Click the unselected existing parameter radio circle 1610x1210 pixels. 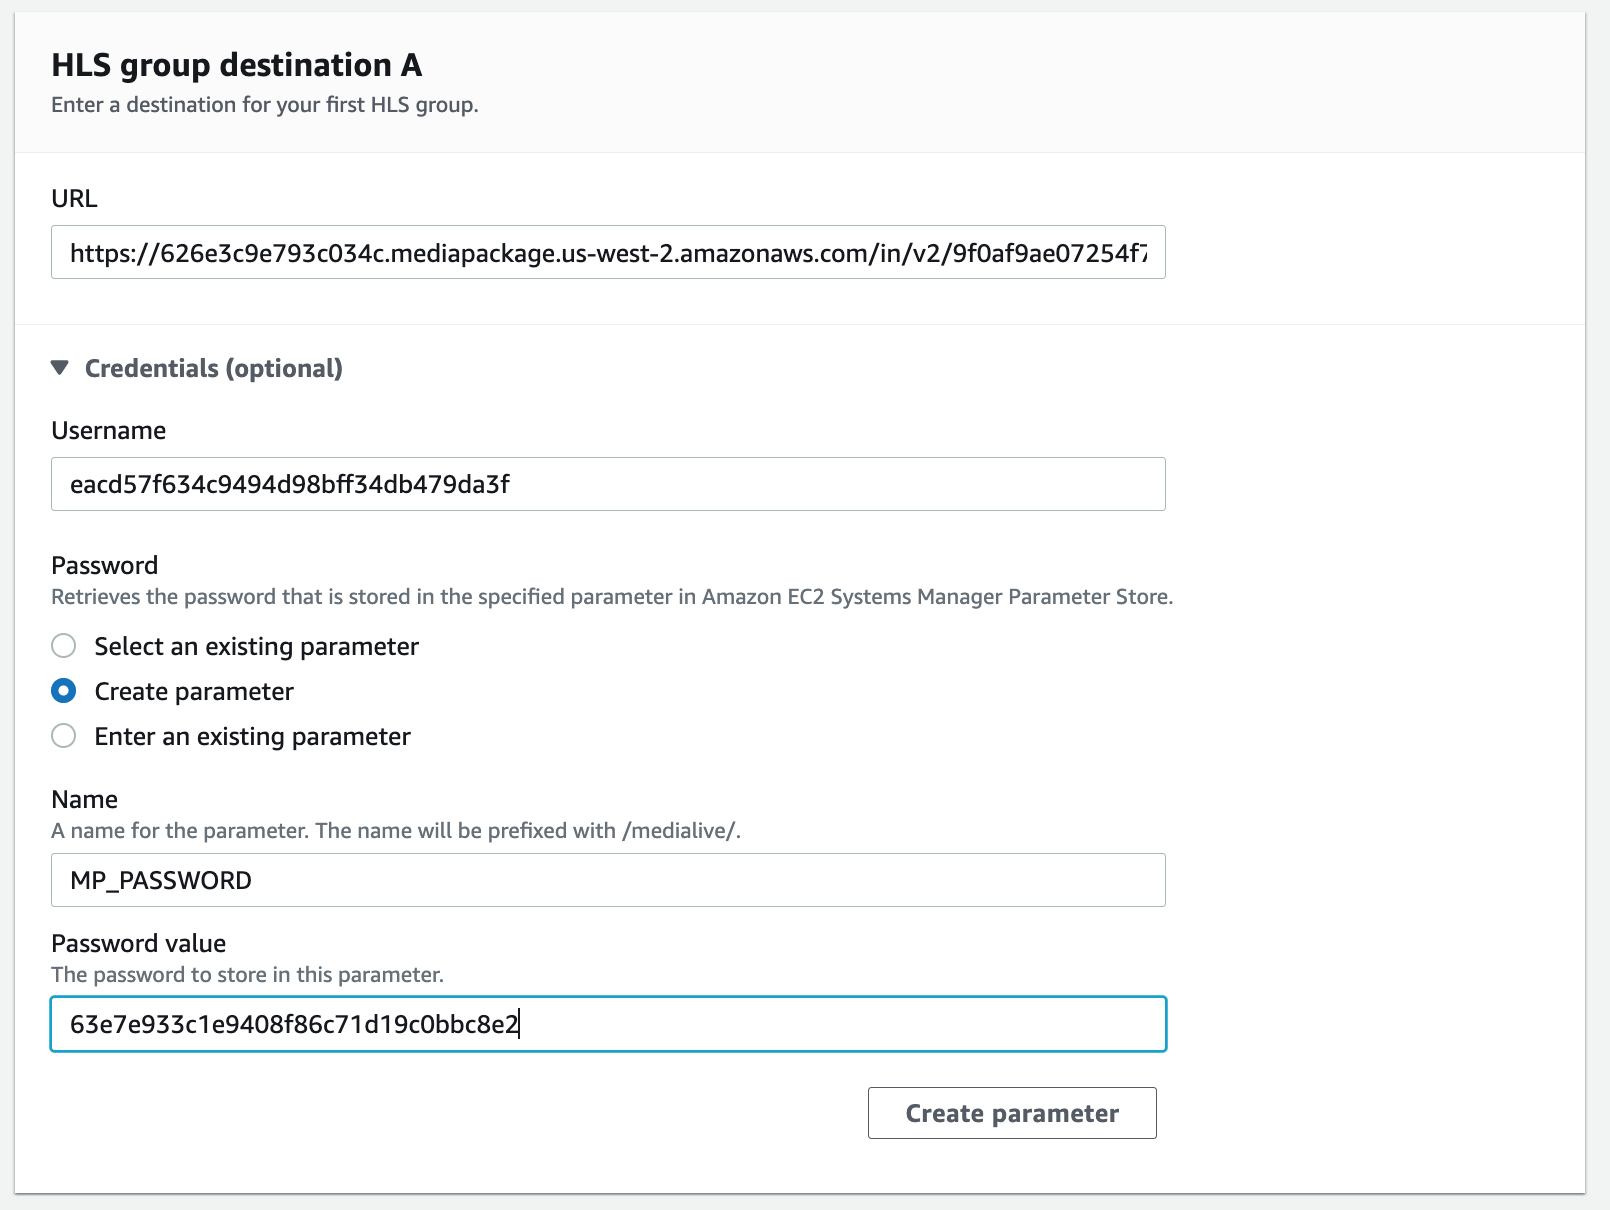[x=63, y=646]
